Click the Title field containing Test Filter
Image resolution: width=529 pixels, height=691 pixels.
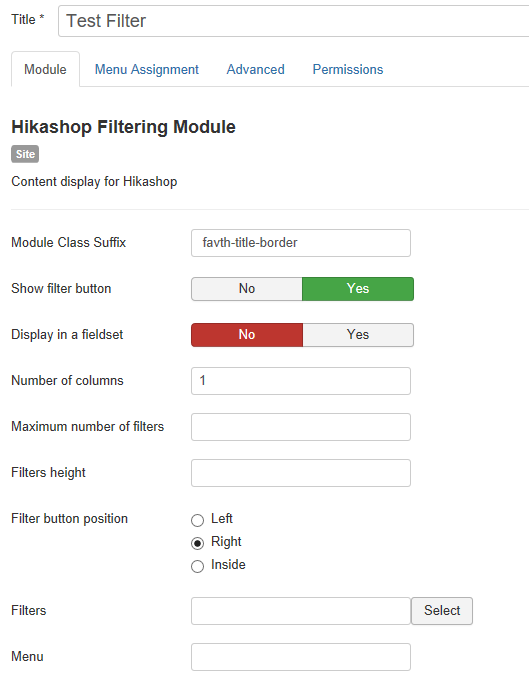[294, 21]
